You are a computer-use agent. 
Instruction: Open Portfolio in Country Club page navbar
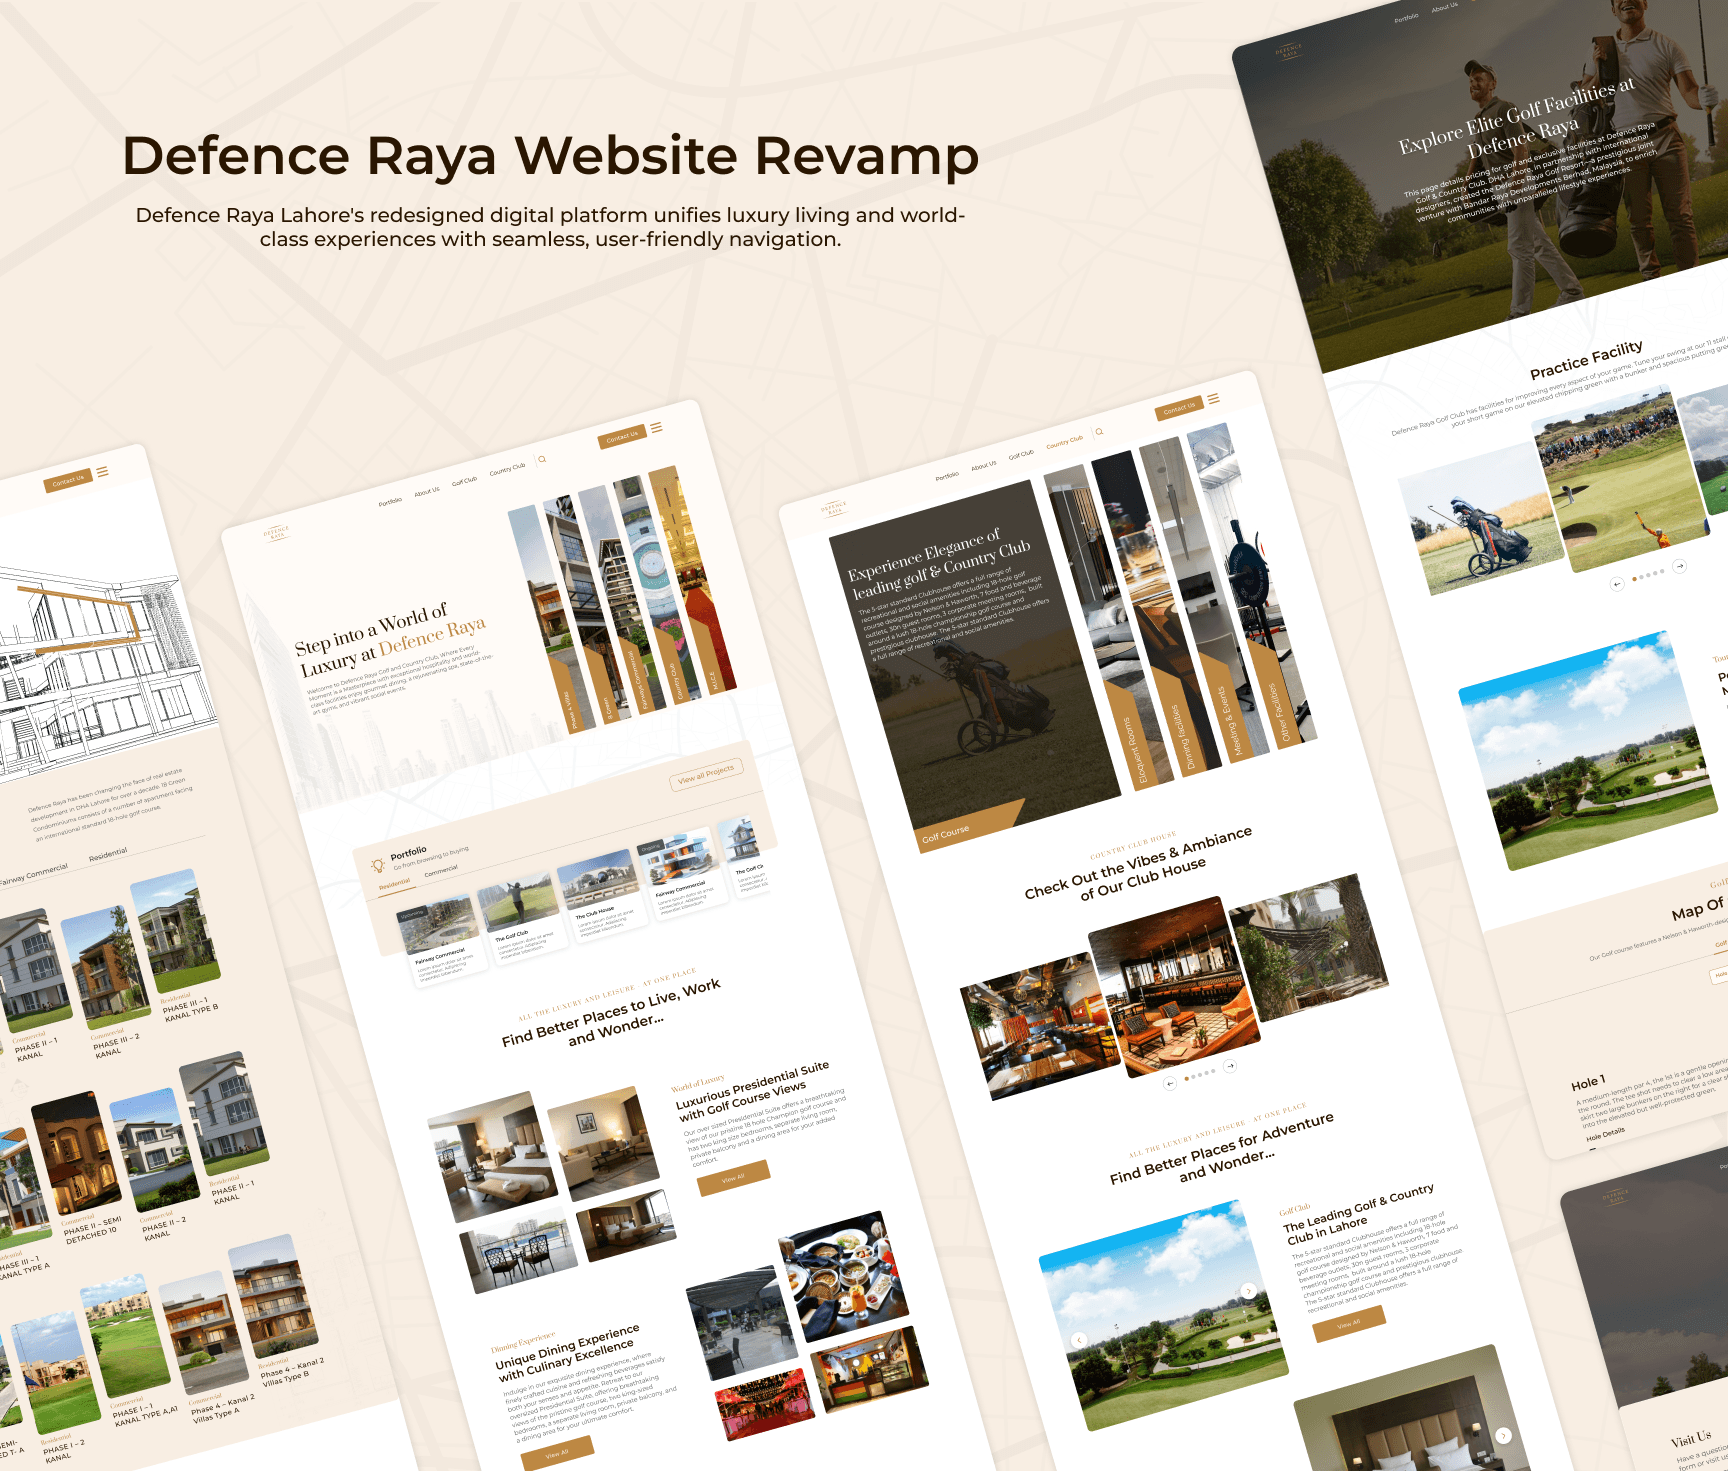947,476
